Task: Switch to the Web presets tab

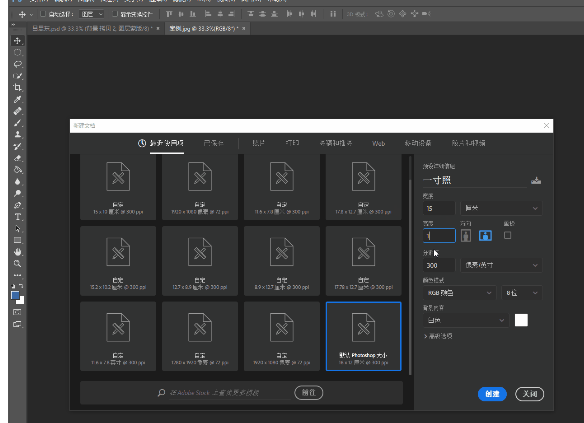Action: pyautogui.click(x=378, y=143)
